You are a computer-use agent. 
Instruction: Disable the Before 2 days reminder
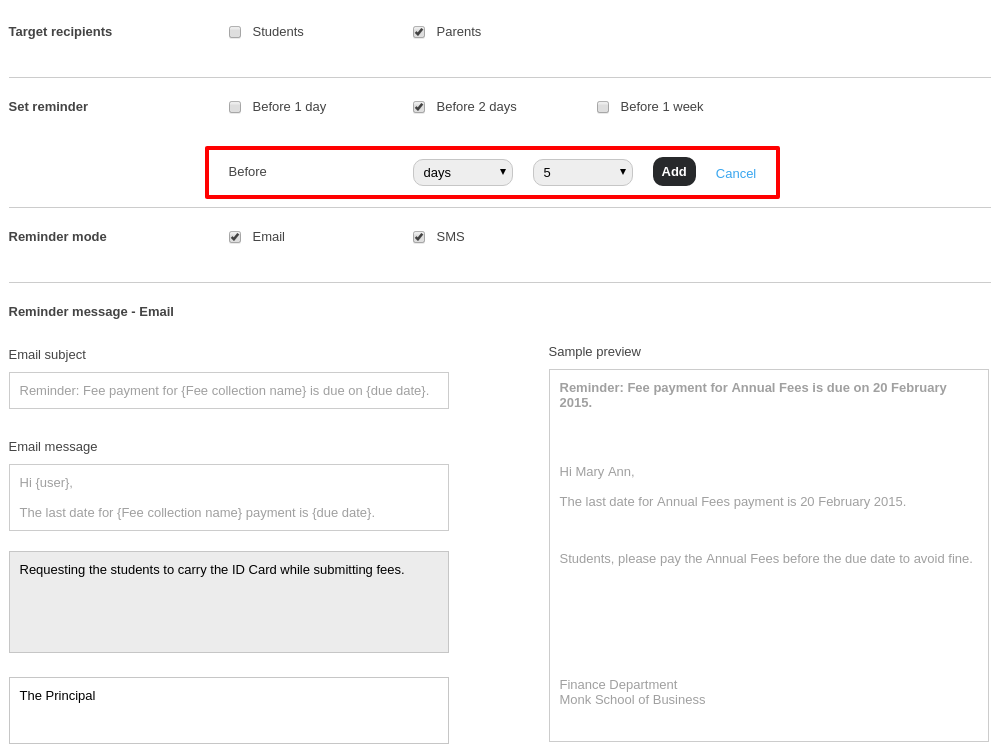[x=419, y=107]
